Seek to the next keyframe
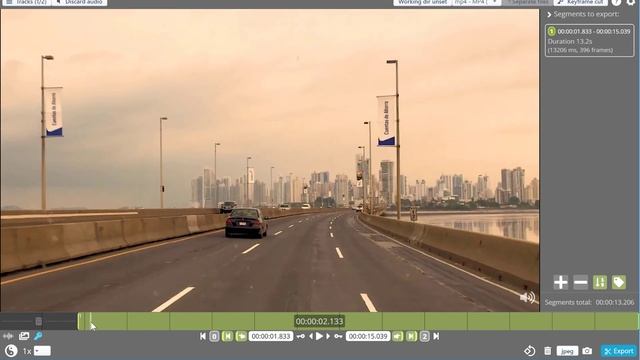The image size is (640, 360). coord(338,336)
